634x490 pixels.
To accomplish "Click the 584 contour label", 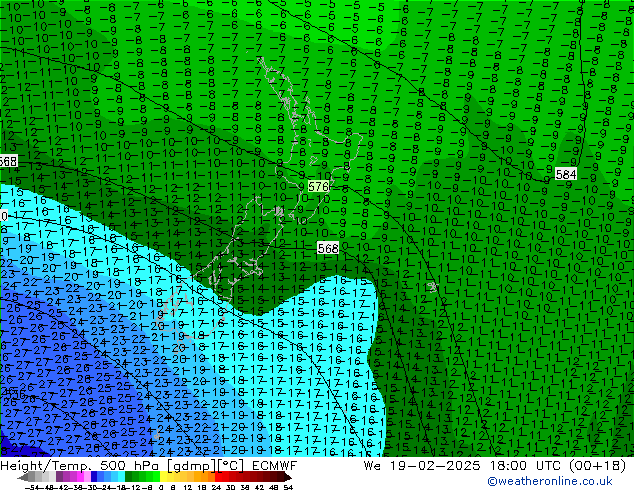I will click(x=566, y=174).
